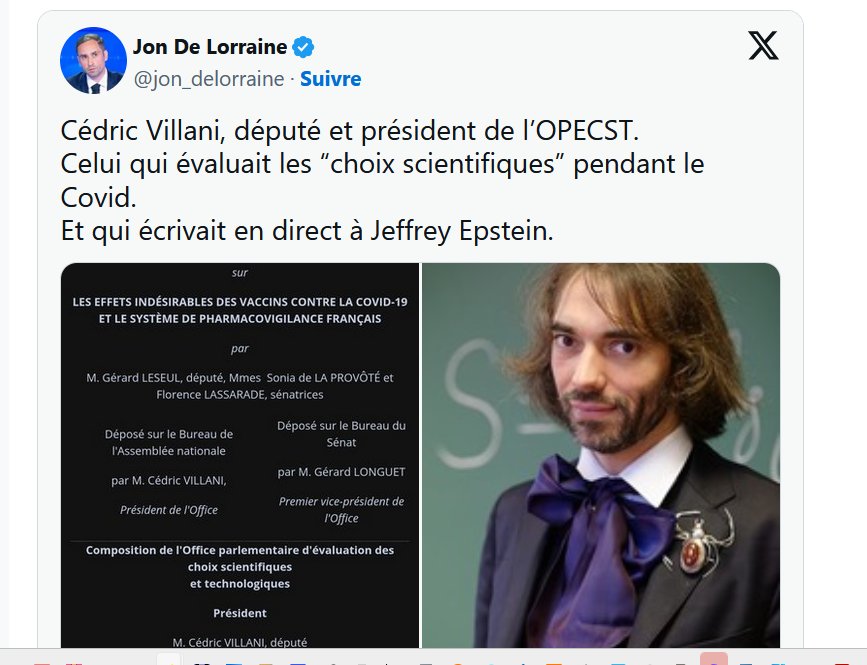Click the blue verified badge
Viewport: 867px width, 665px height.
coord(304,47)
